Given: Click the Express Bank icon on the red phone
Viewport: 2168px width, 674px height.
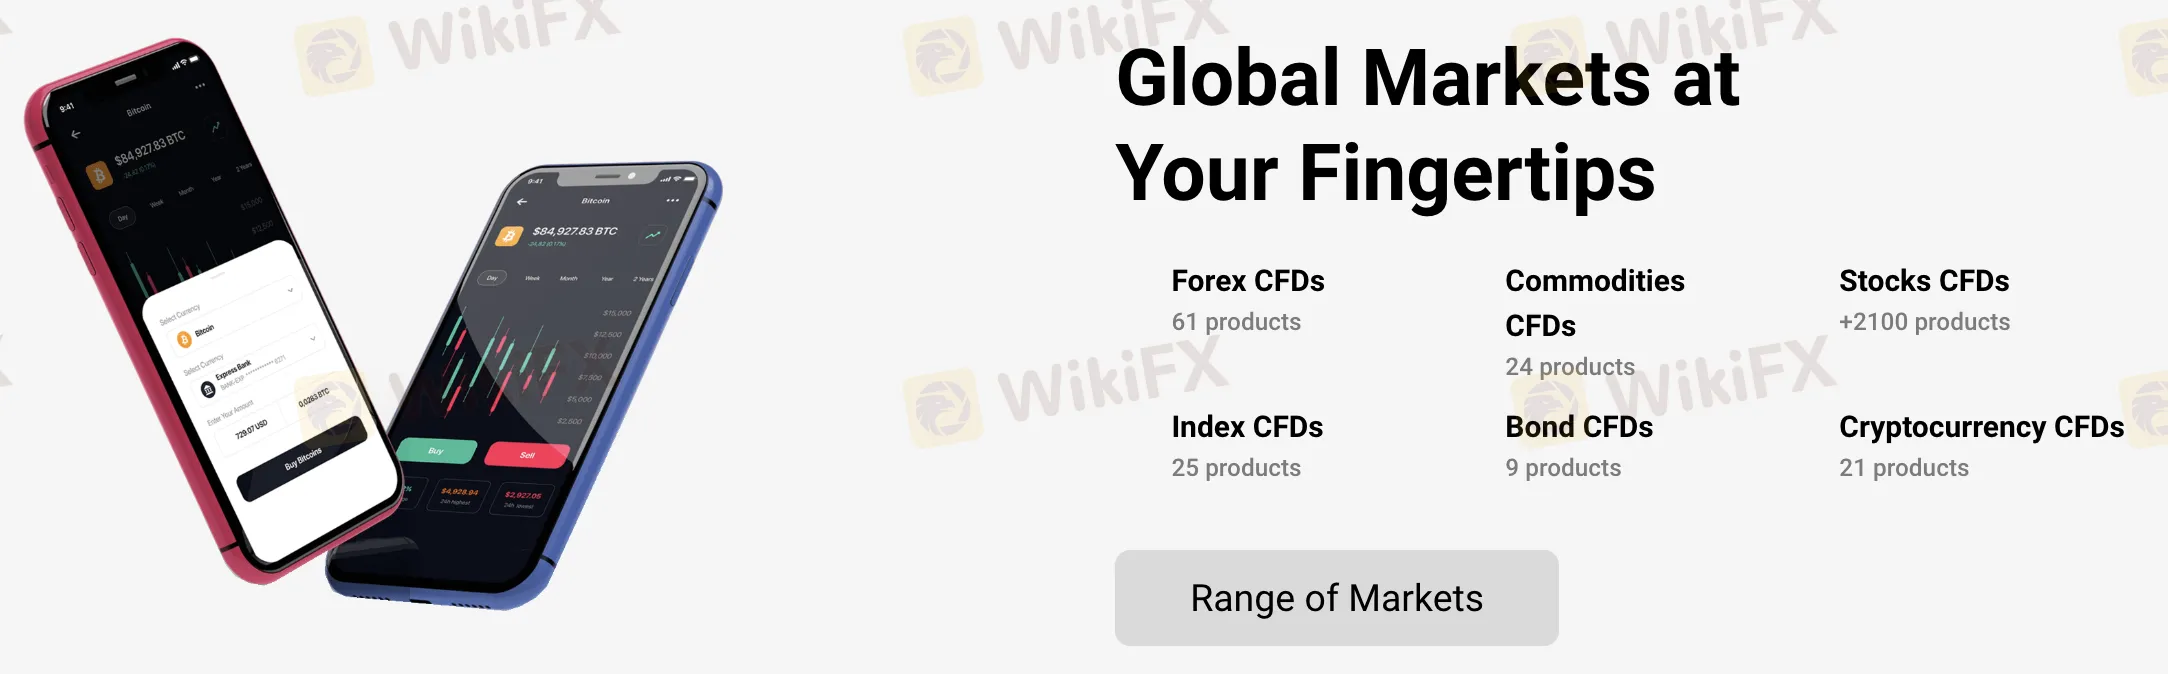Looking at the screenshot, I should (x=208, y=389).
